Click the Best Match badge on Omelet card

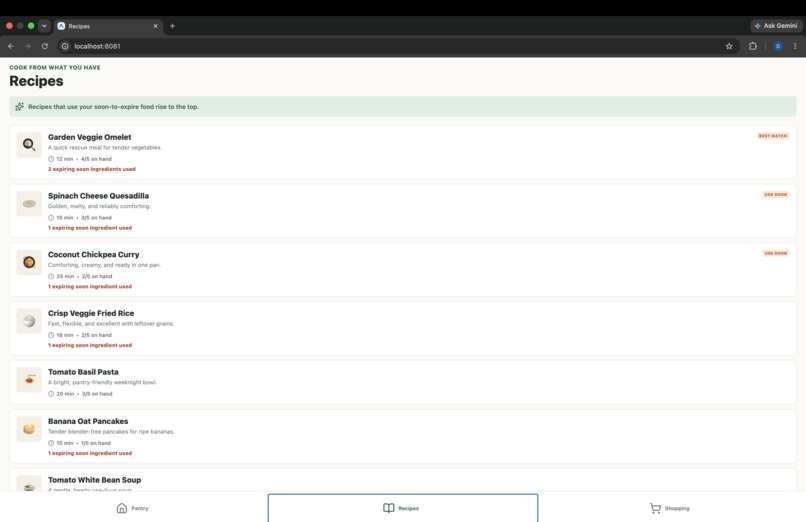(773, 136)
